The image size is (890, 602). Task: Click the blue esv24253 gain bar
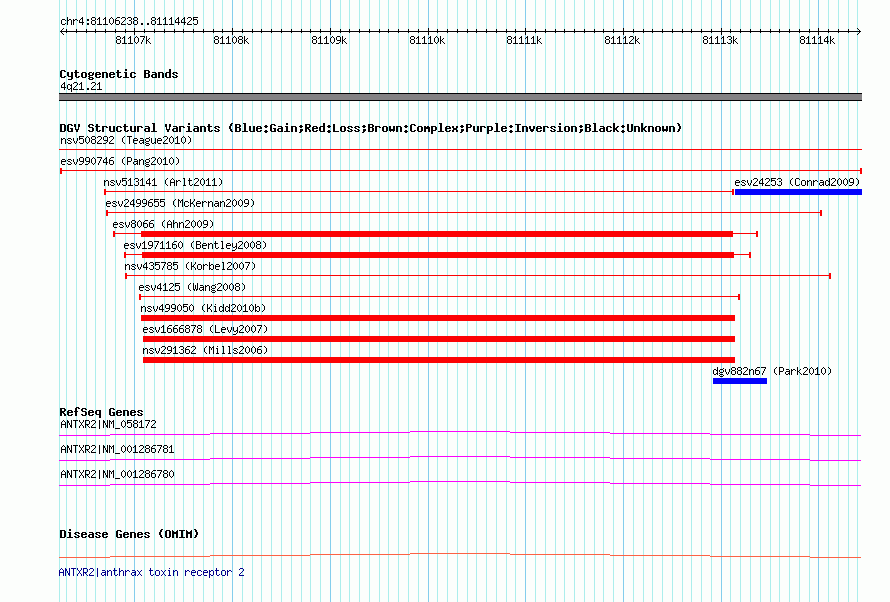point(798,192)
